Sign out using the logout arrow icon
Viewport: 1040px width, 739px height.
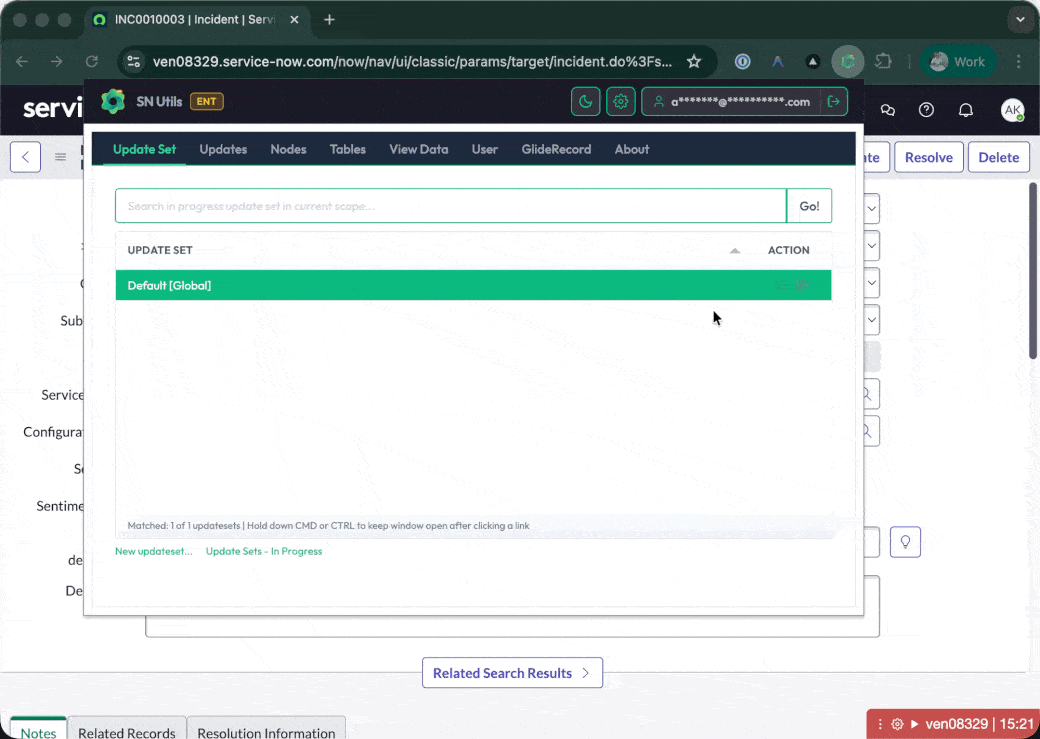click(x=833, y=101)
